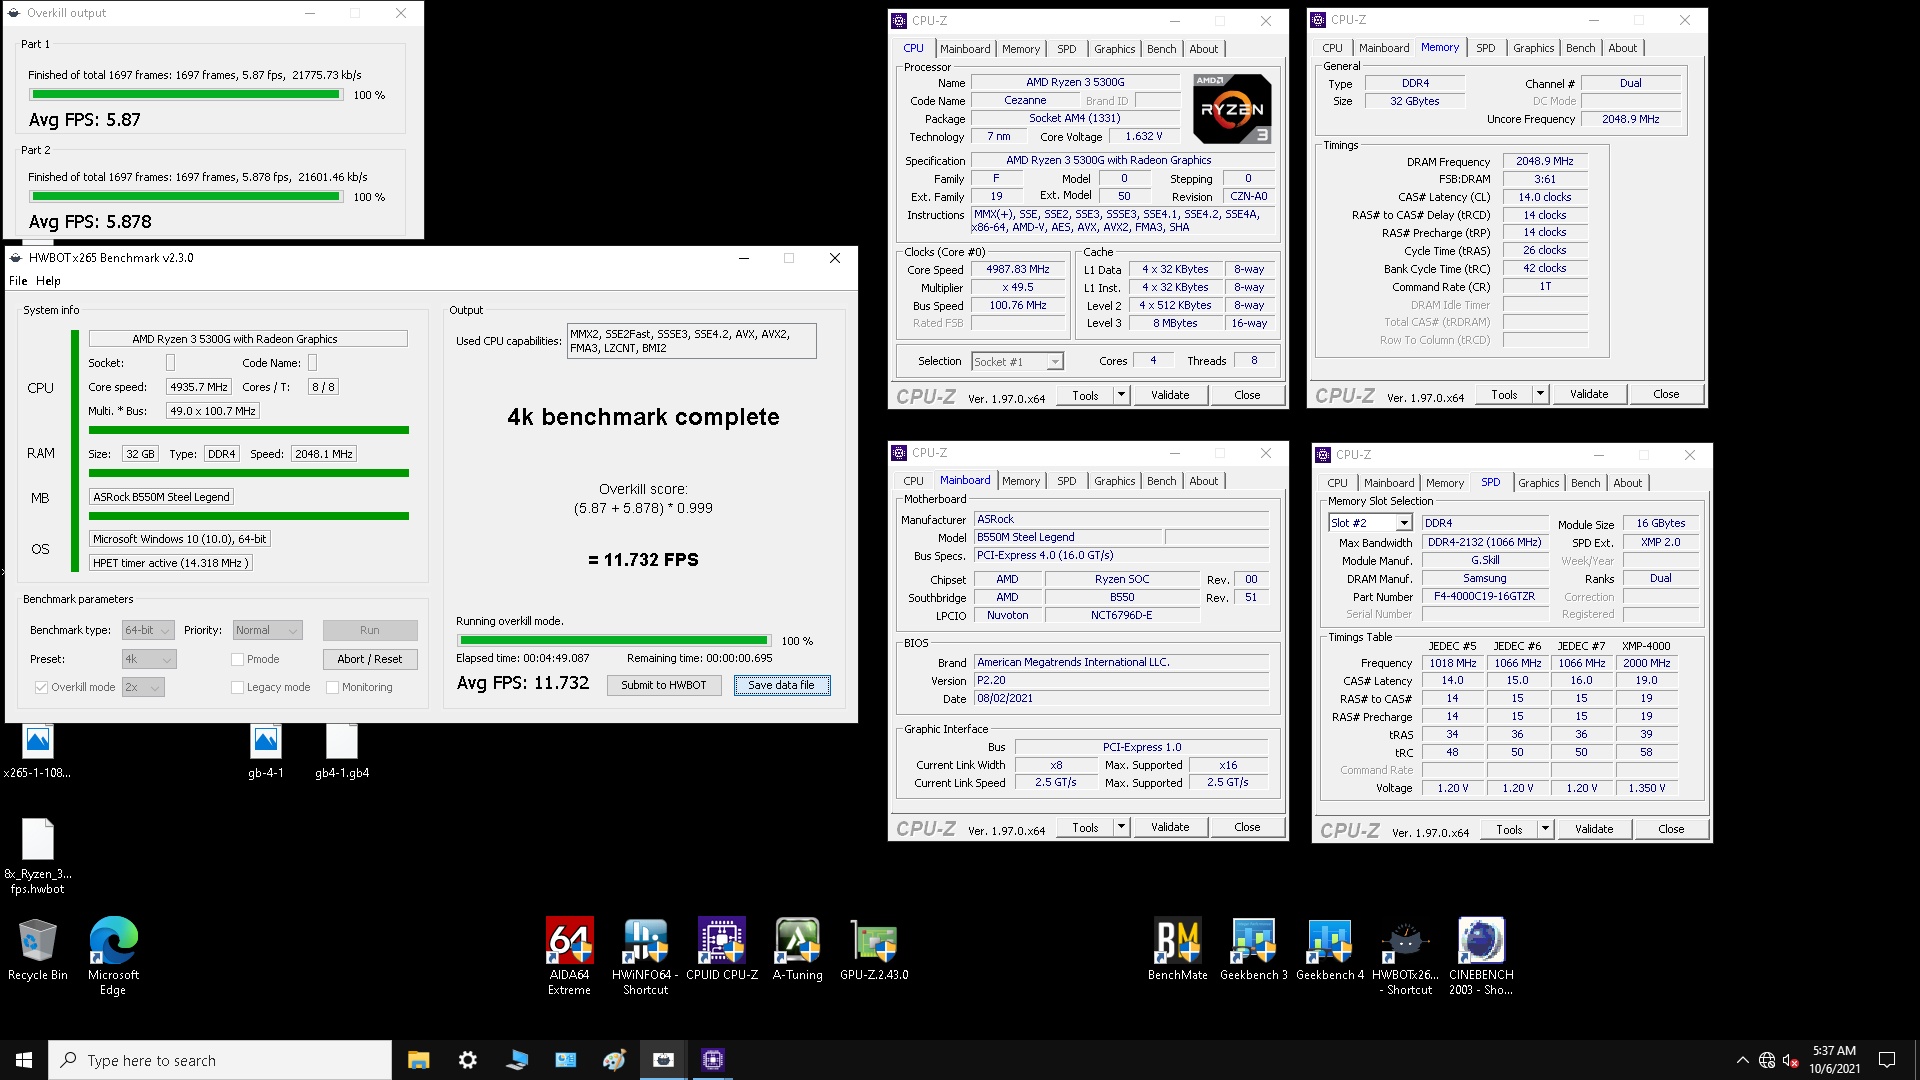Open Slot #2 memory slot dropdown

[x=1370, y=523]
